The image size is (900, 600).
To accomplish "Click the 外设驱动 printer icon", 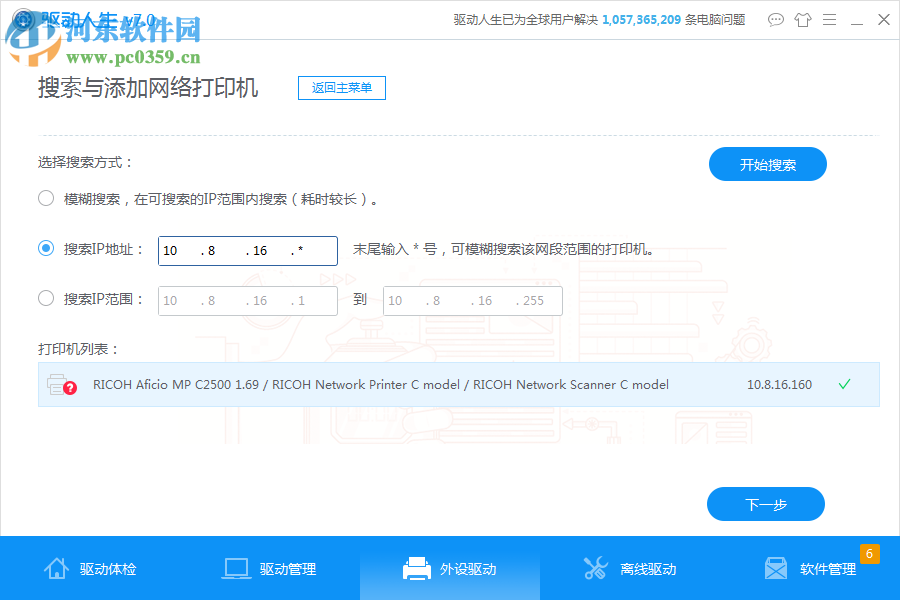I will pyautogui.click(x=418, y=567).
